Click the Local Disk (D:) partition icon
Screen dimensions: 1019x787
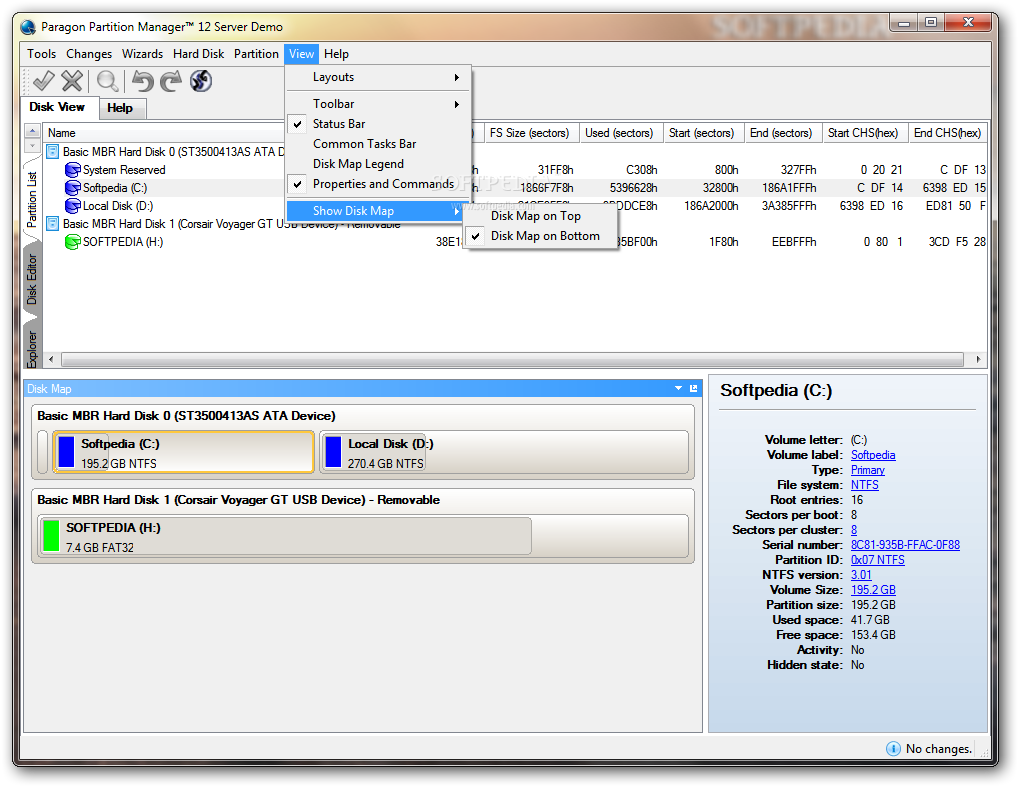[73, 206]
